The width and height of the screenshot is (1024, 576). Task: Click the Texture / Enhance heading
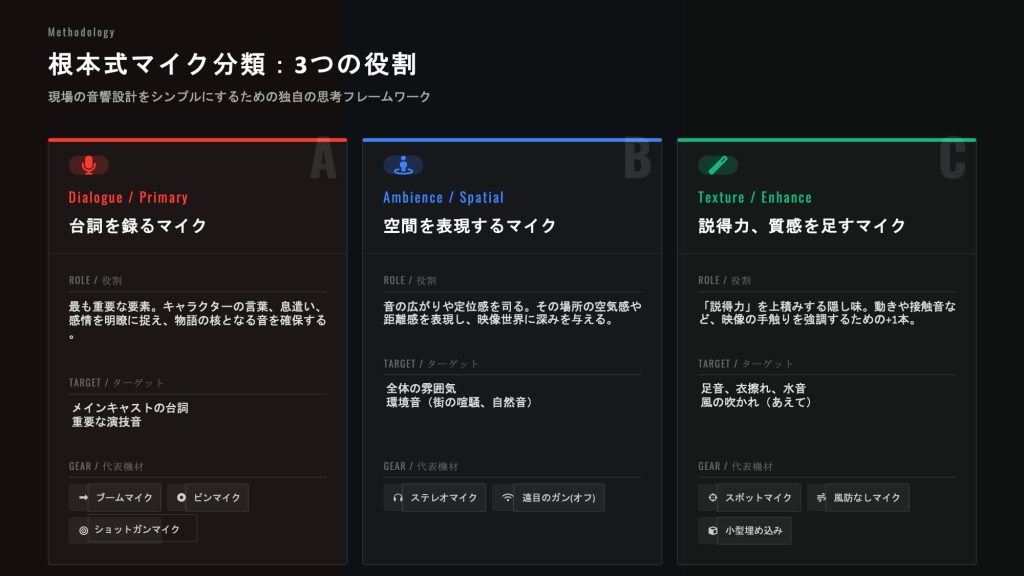754,197
